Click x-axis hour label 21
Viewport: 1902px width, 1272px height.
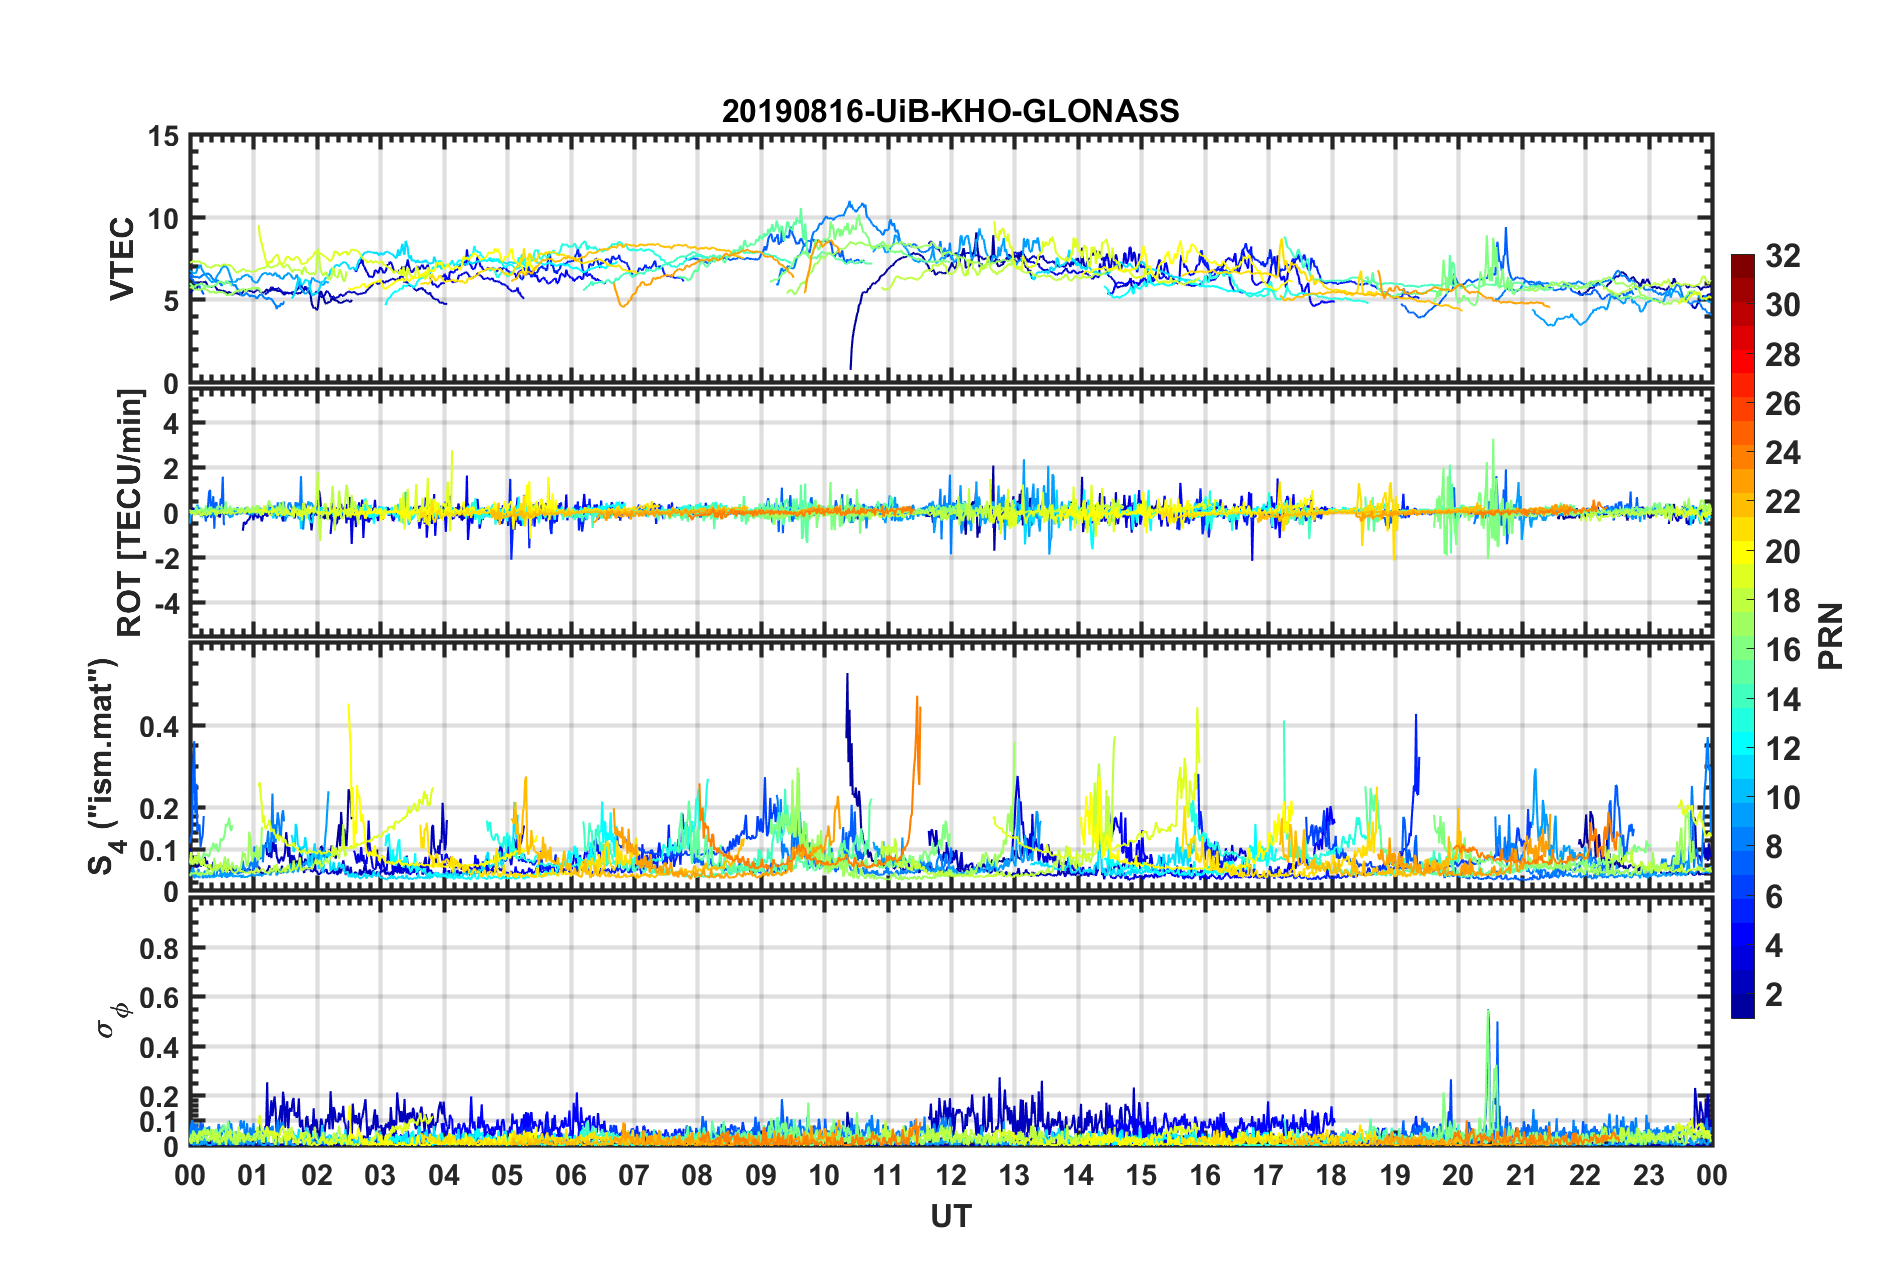tap(1522, 1175)
